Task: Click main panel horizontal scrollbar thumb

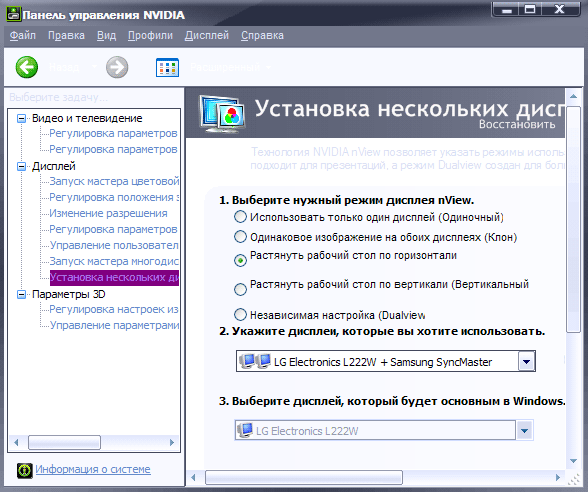Action: (x=304, y=478)
